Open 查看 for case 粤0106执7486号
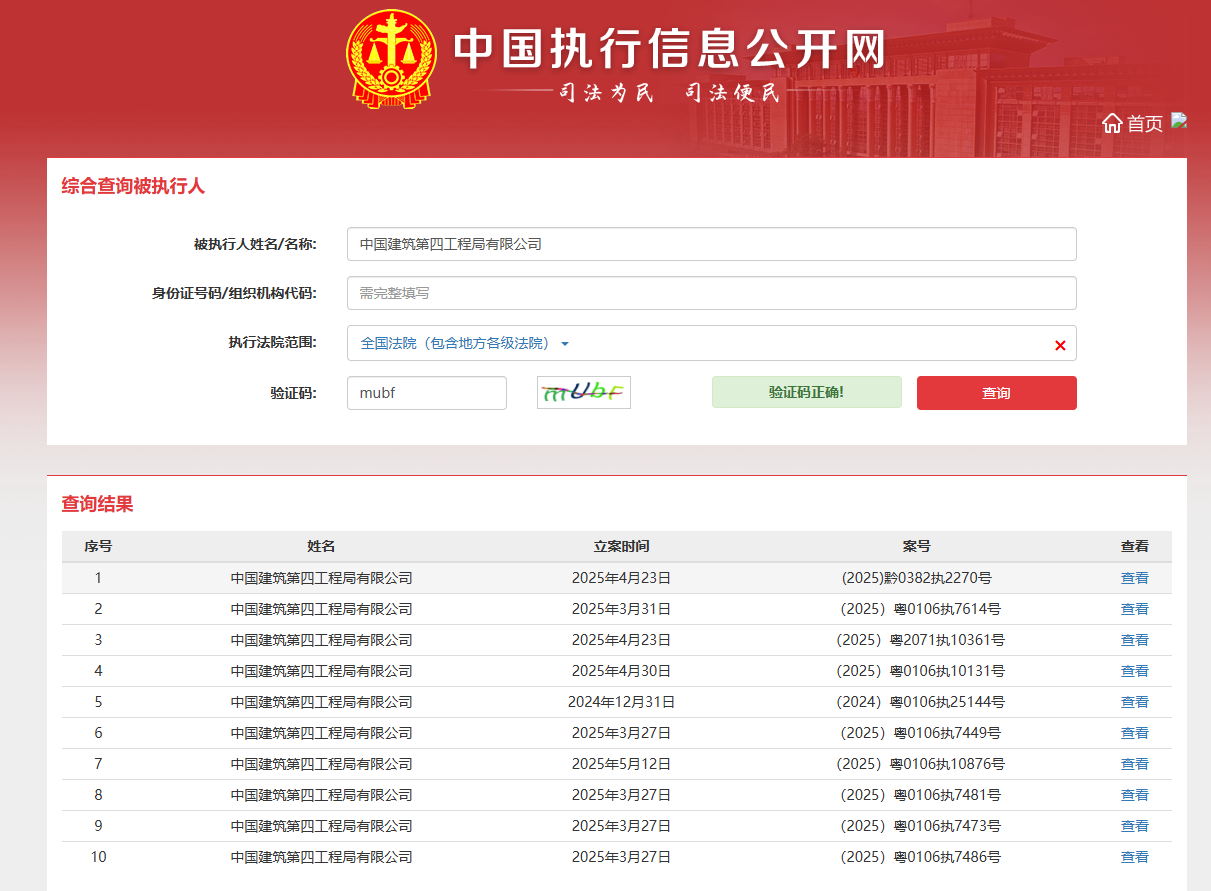The height and width of the screenshot is (891, 1211). pos(1135,857)
